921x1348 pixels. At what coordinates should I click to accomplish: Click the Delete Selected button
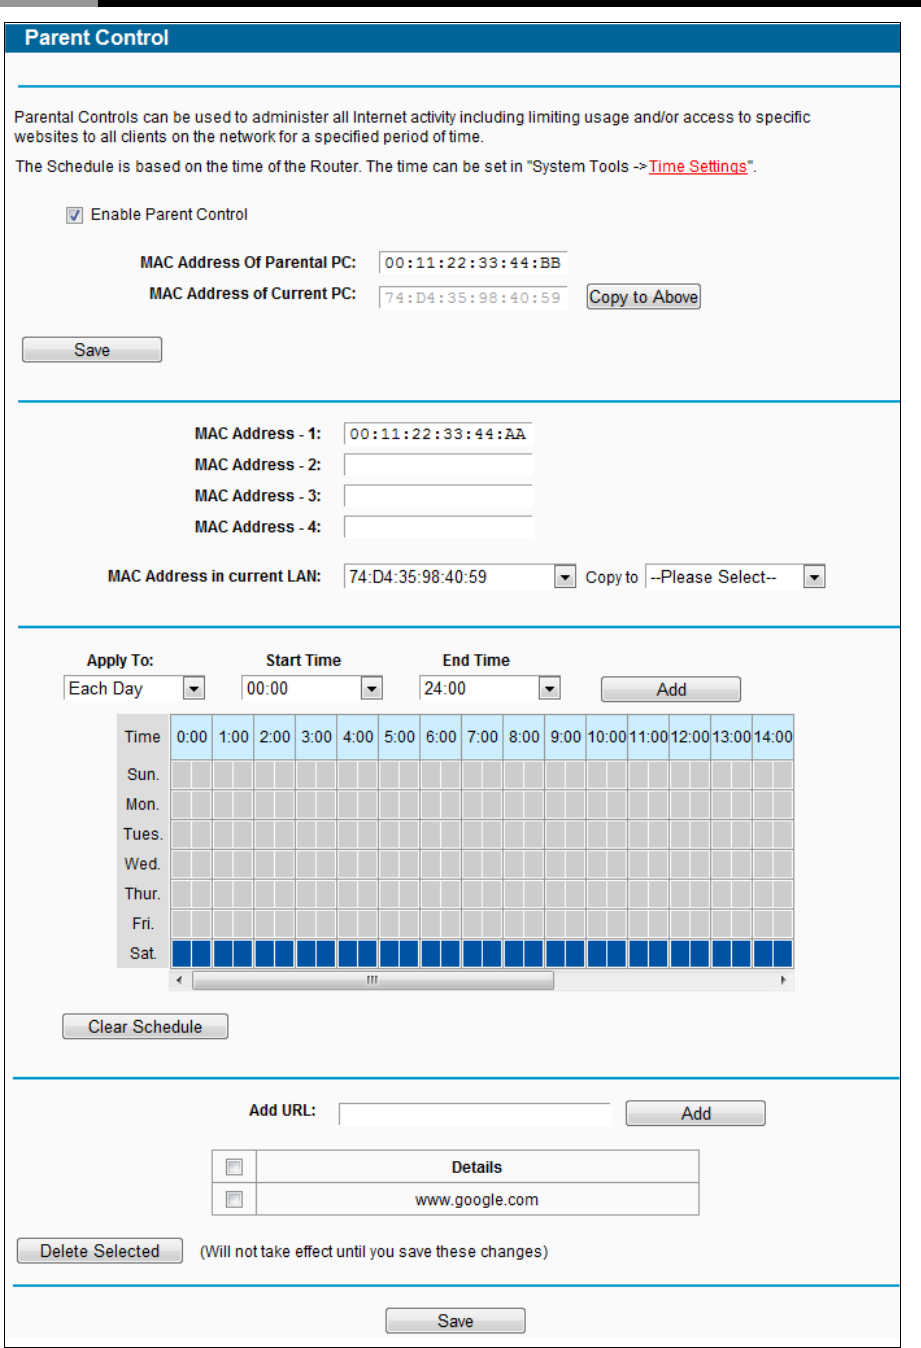(100, 1251)
